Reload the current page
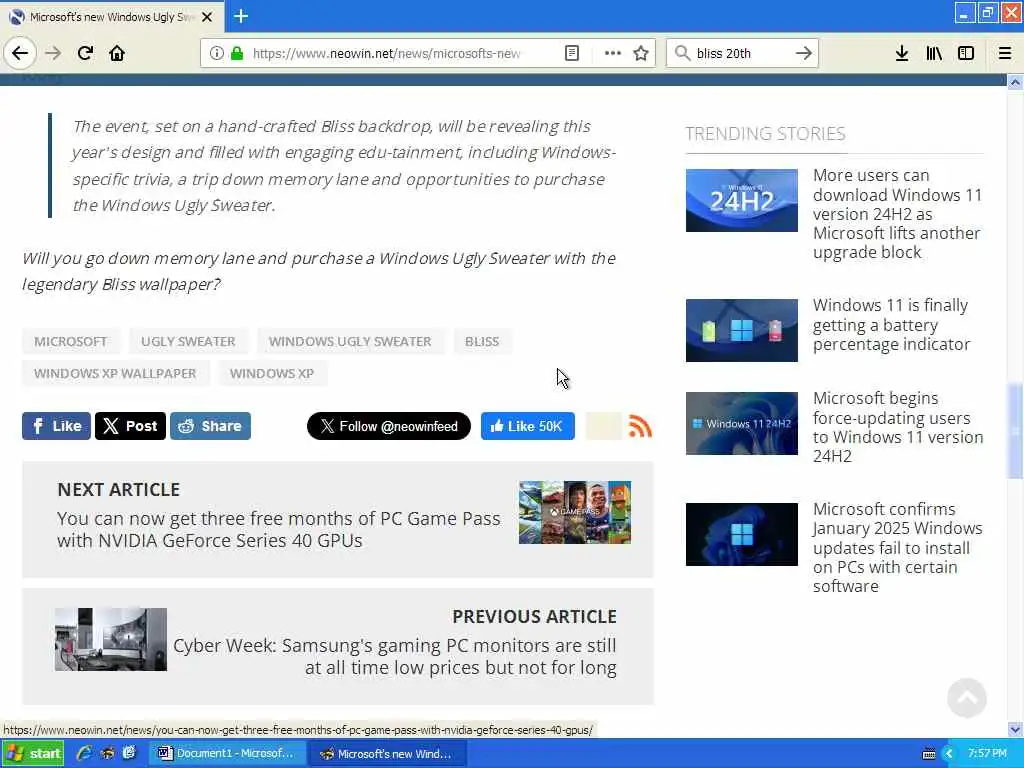 [x=85, y=53]
